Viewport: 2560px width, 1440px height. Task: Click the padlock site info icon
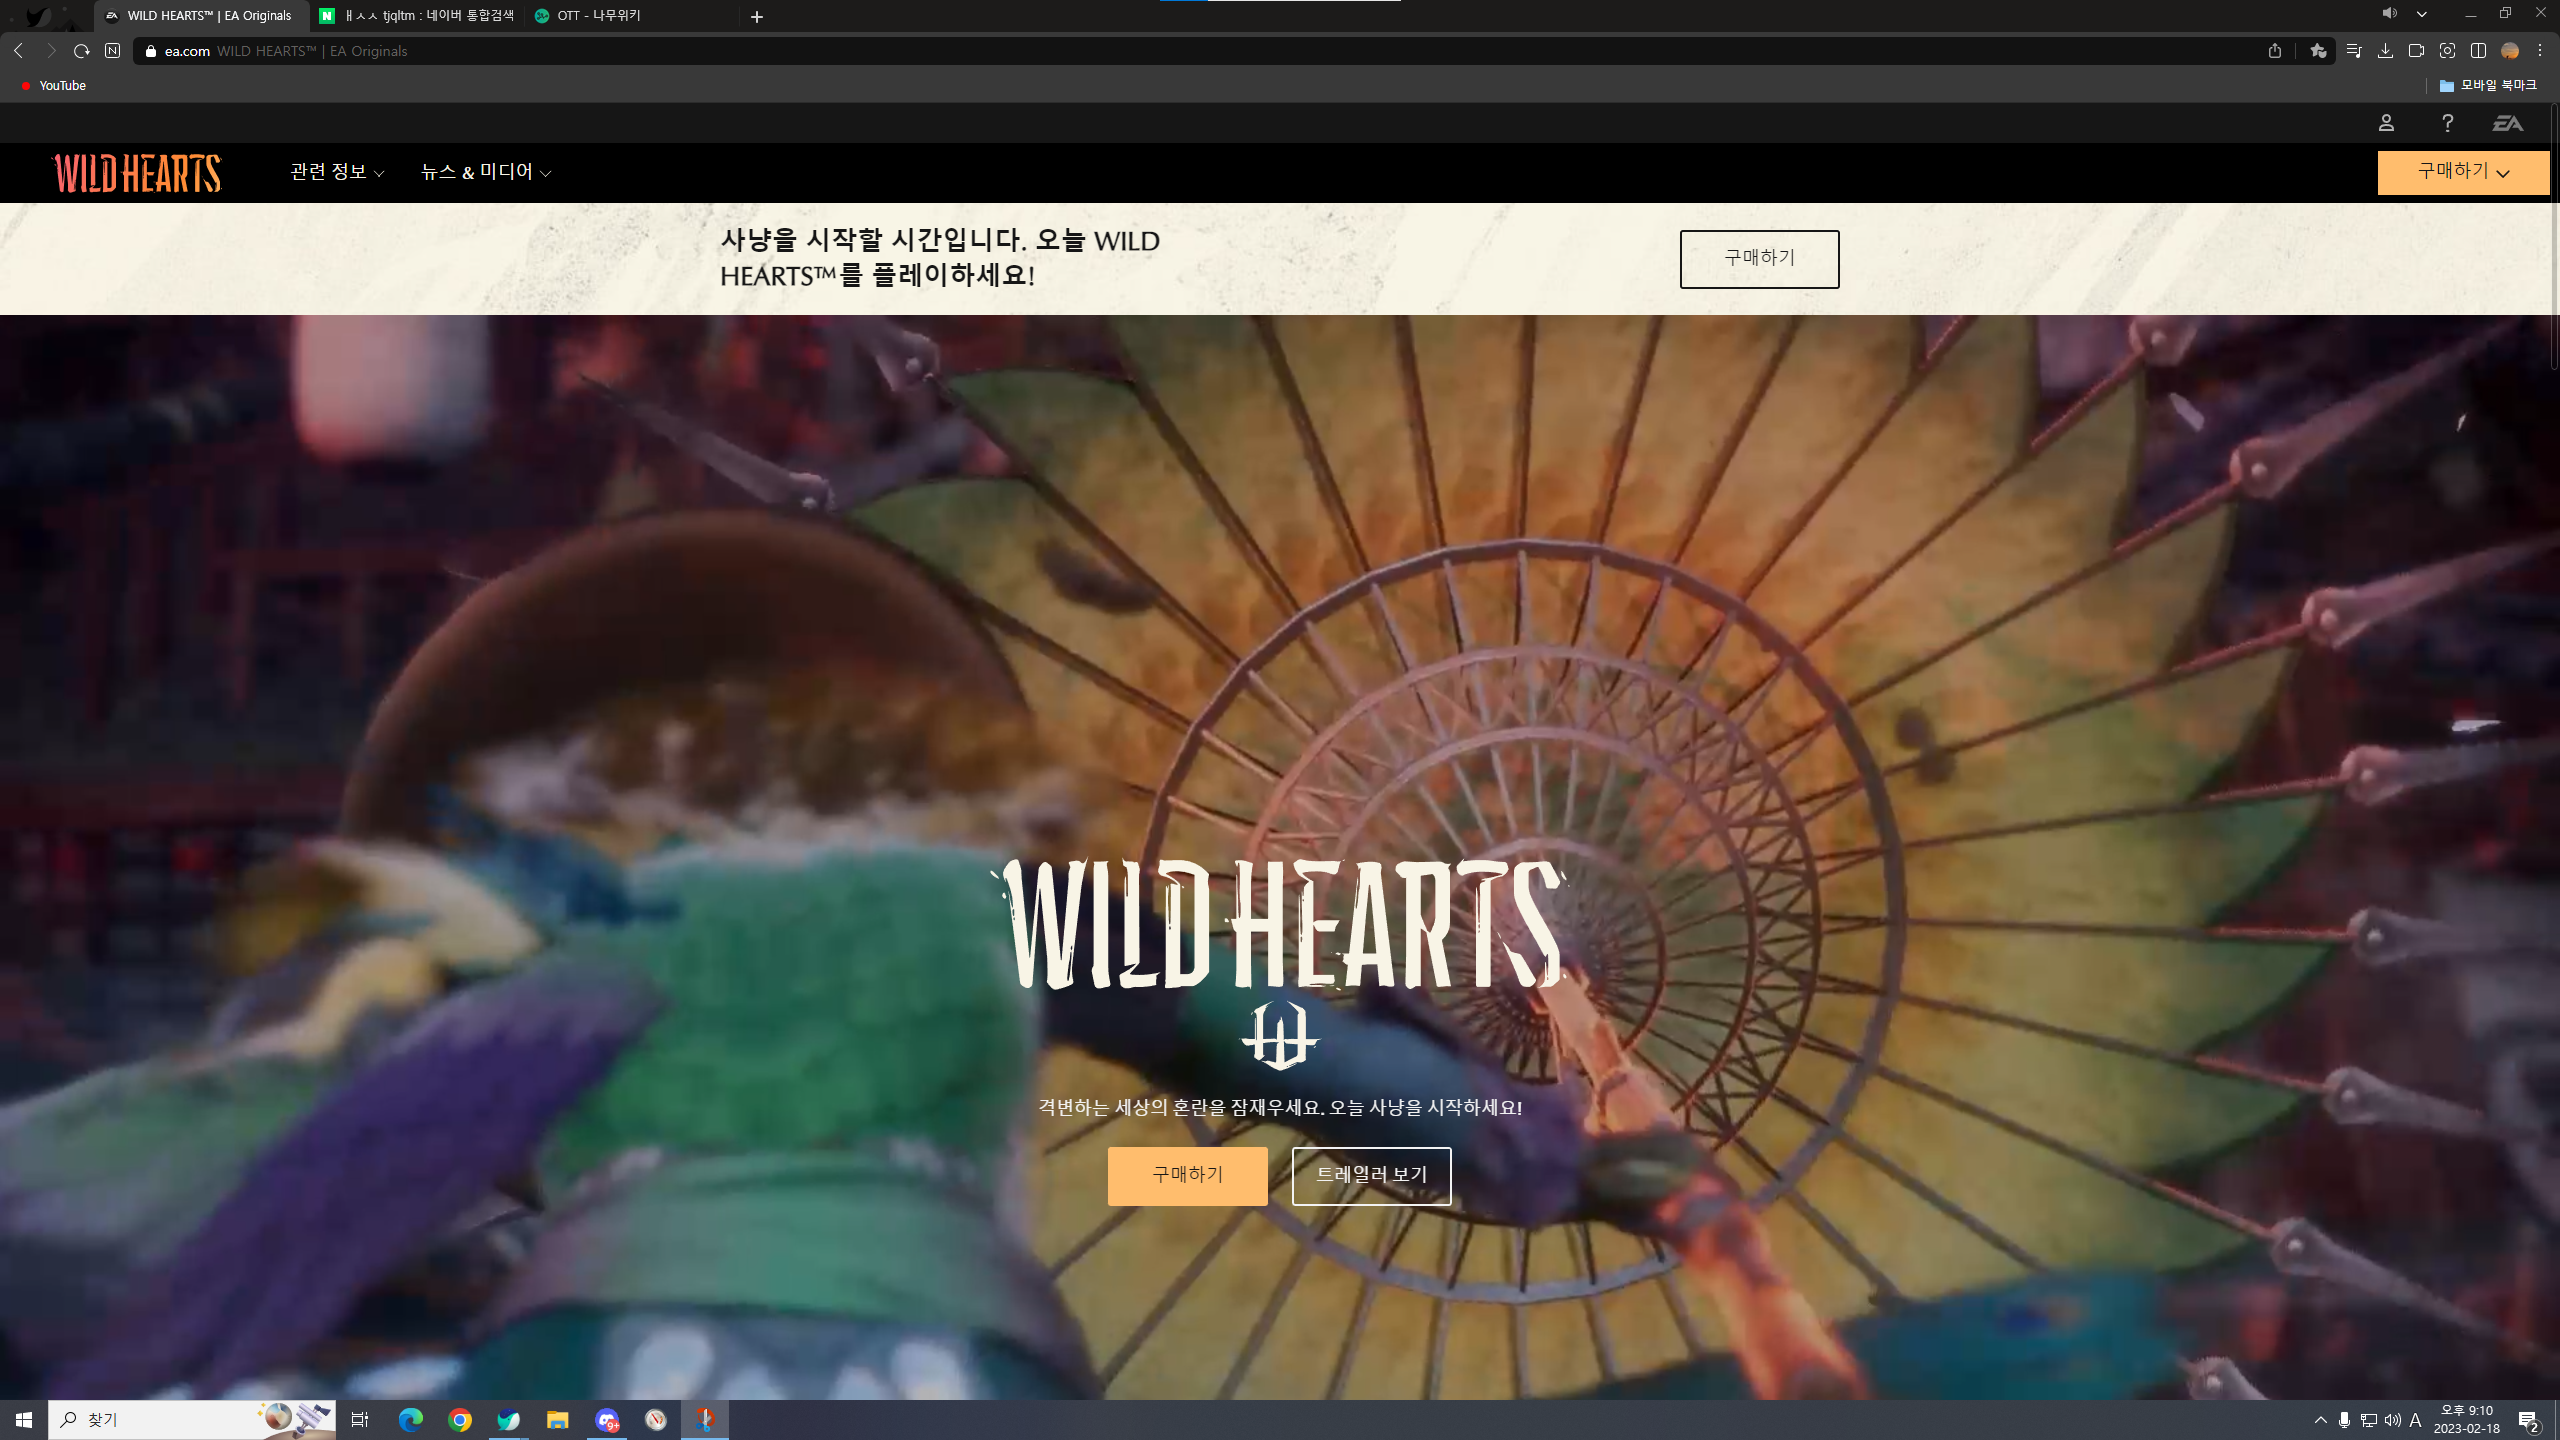point(151,51)
